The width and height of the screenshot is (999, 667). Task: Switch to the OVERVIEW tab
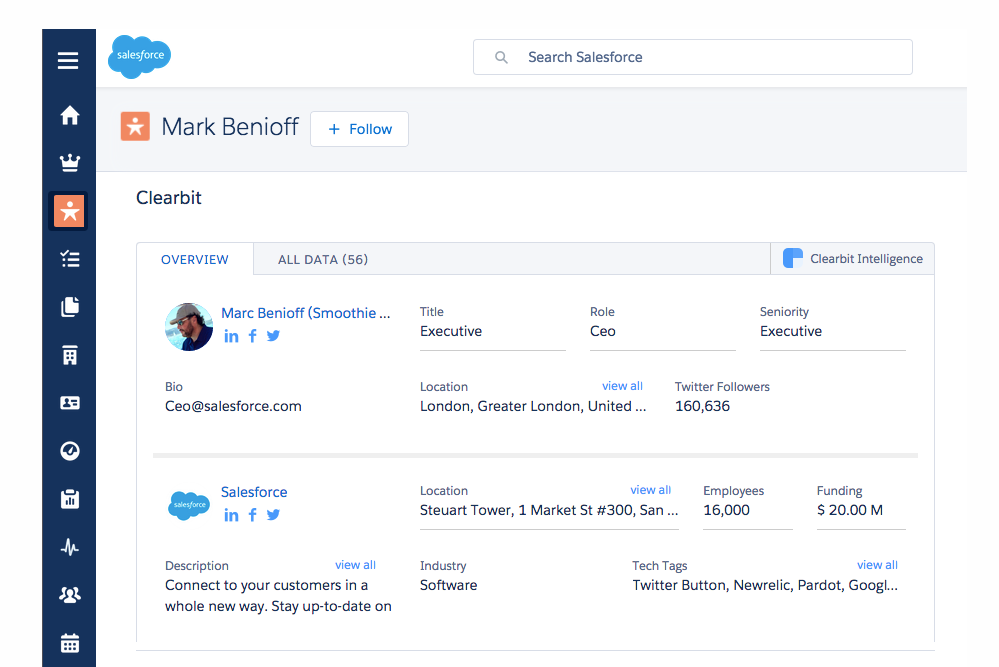pos(194,259)
